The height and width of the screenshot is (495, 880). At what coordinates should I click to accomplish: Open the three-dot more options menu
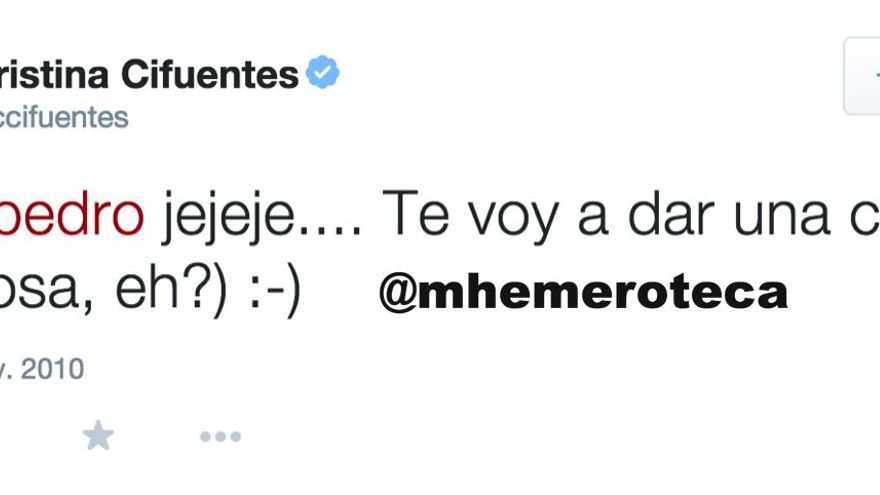[x=220, y=436]
